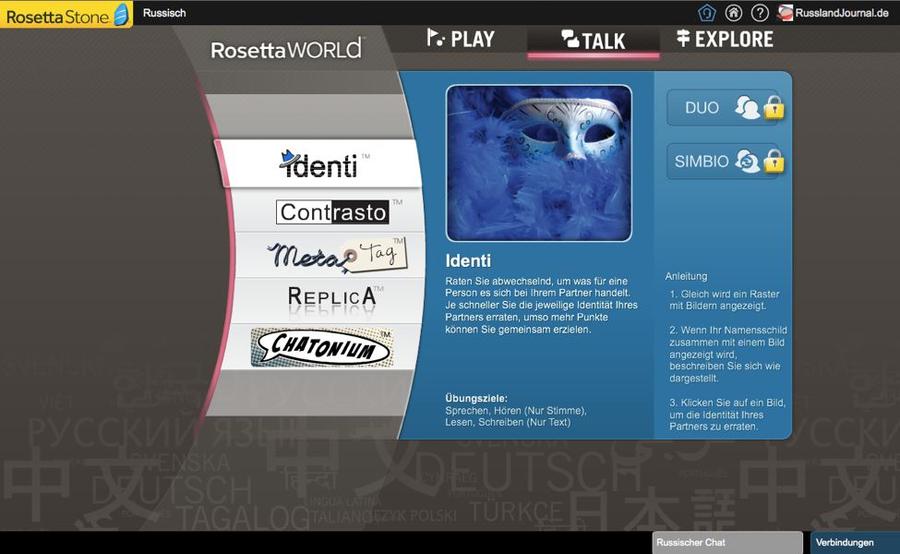The image size is (900, 554).
Task: Click the SIMBIO mode button
Action: [722, 161]
